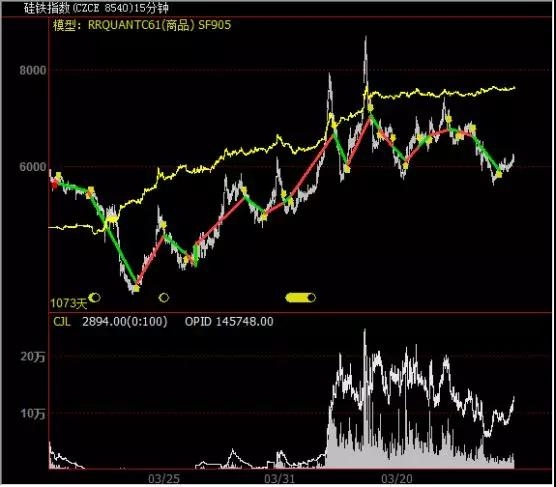Image resolution: width=556 pixels, height=487 pixels.
Task: Click the 10万 volume axis label
Action: pyautogui.click(x=33, y=413)
